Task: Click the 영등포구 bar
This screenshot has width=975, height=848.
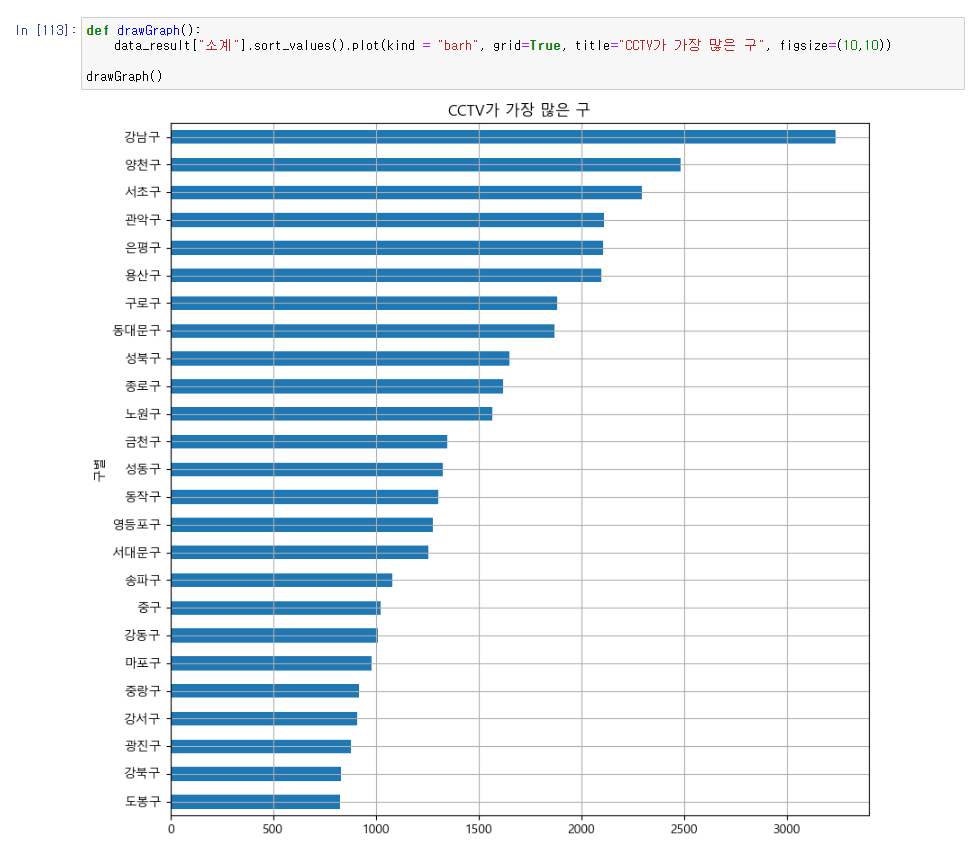Action: 302,525
